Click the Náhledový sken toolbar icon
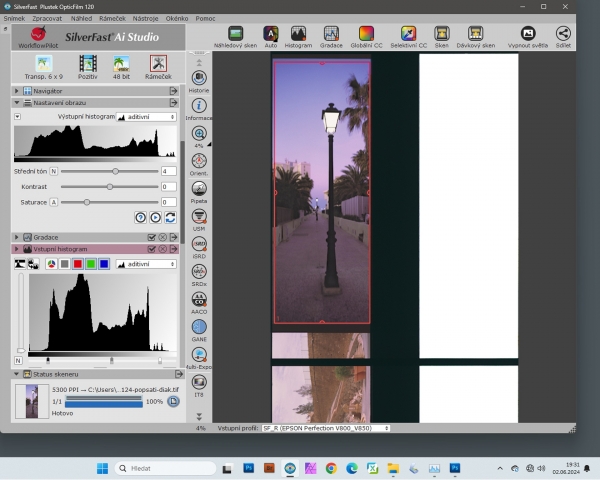Viewport: 600px width, 480px height. click(235, 37)
